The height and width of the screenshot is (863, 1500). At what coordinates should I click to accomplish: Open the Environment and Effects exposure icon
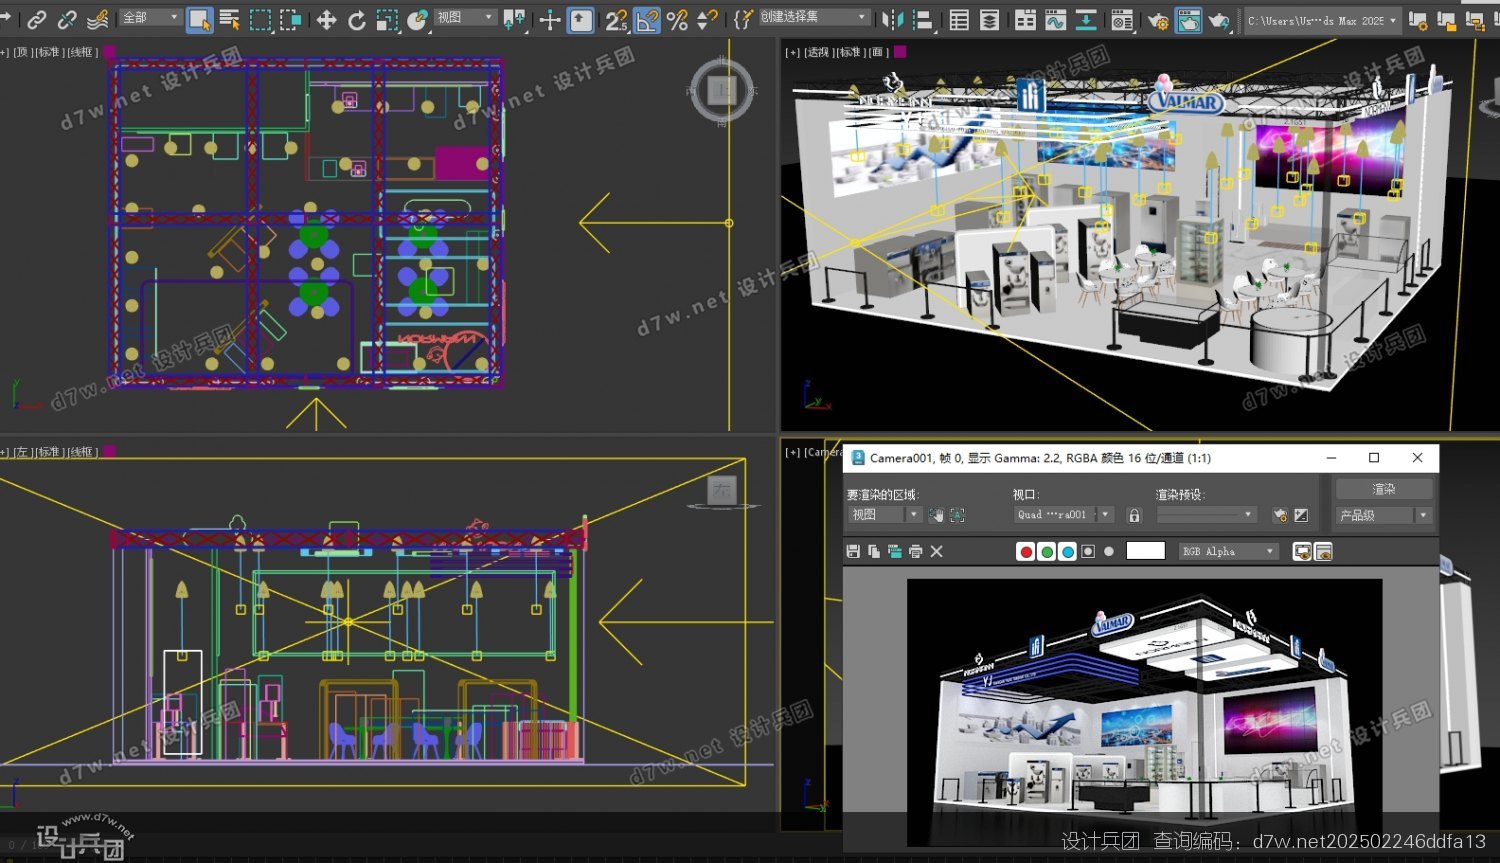coord(1301,515)
